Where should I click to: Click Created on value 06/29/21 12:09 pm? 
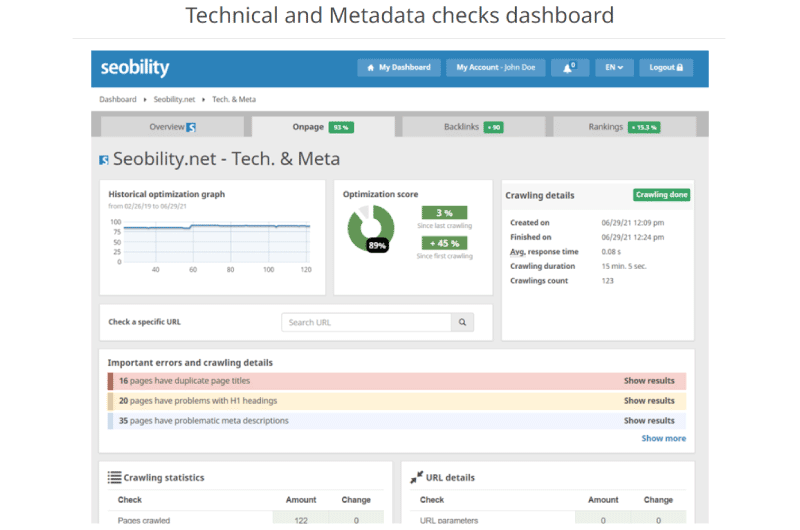[x=633, y=222]
